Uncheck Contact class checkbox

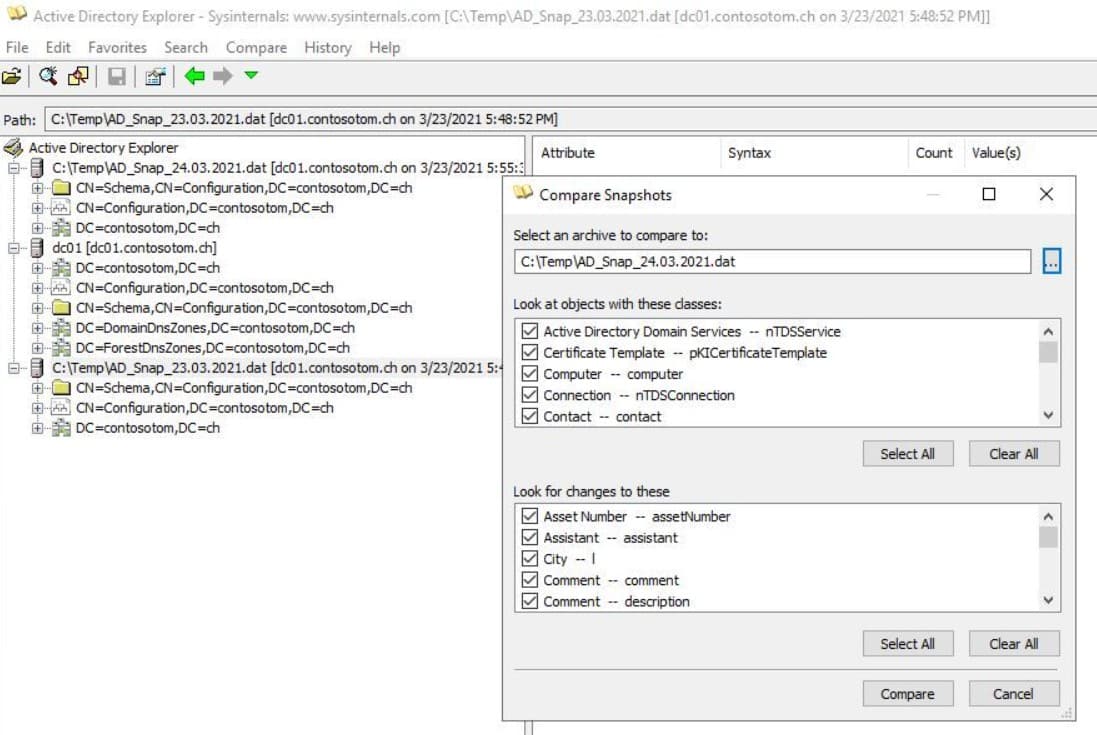pyautogui.click(x=530, y=416)
